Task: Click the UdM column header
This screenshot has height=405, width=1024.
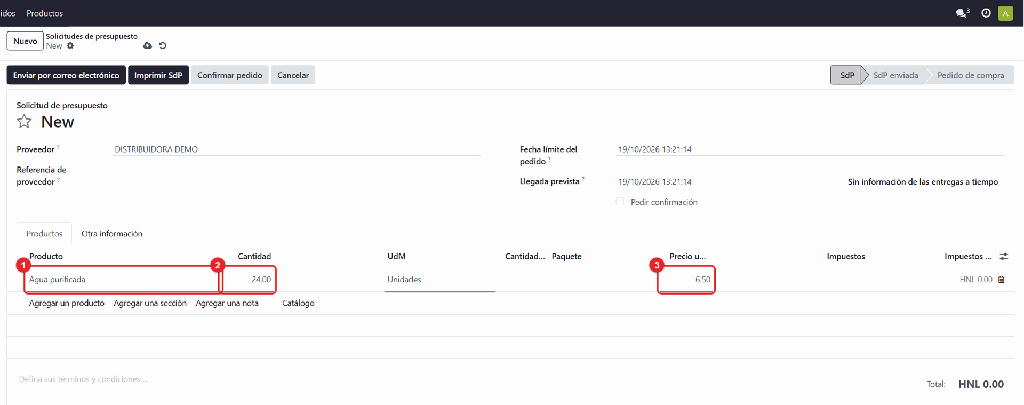Action: [x=397, y=256]
